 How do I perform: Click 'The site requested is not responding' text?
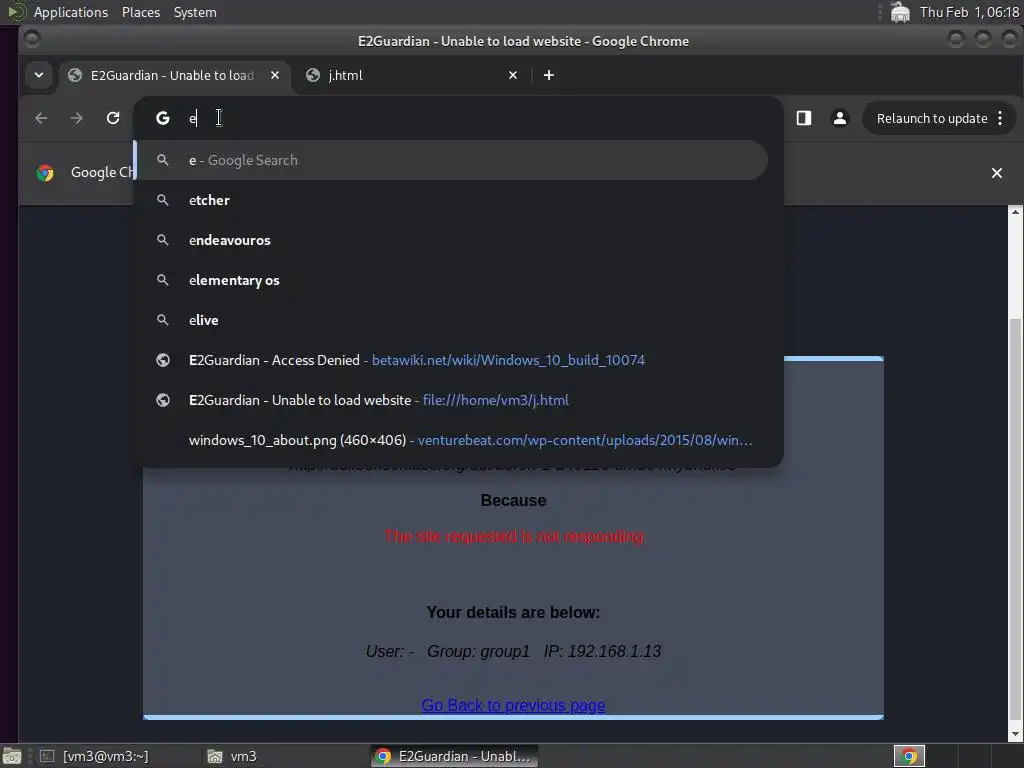(513, 537)
